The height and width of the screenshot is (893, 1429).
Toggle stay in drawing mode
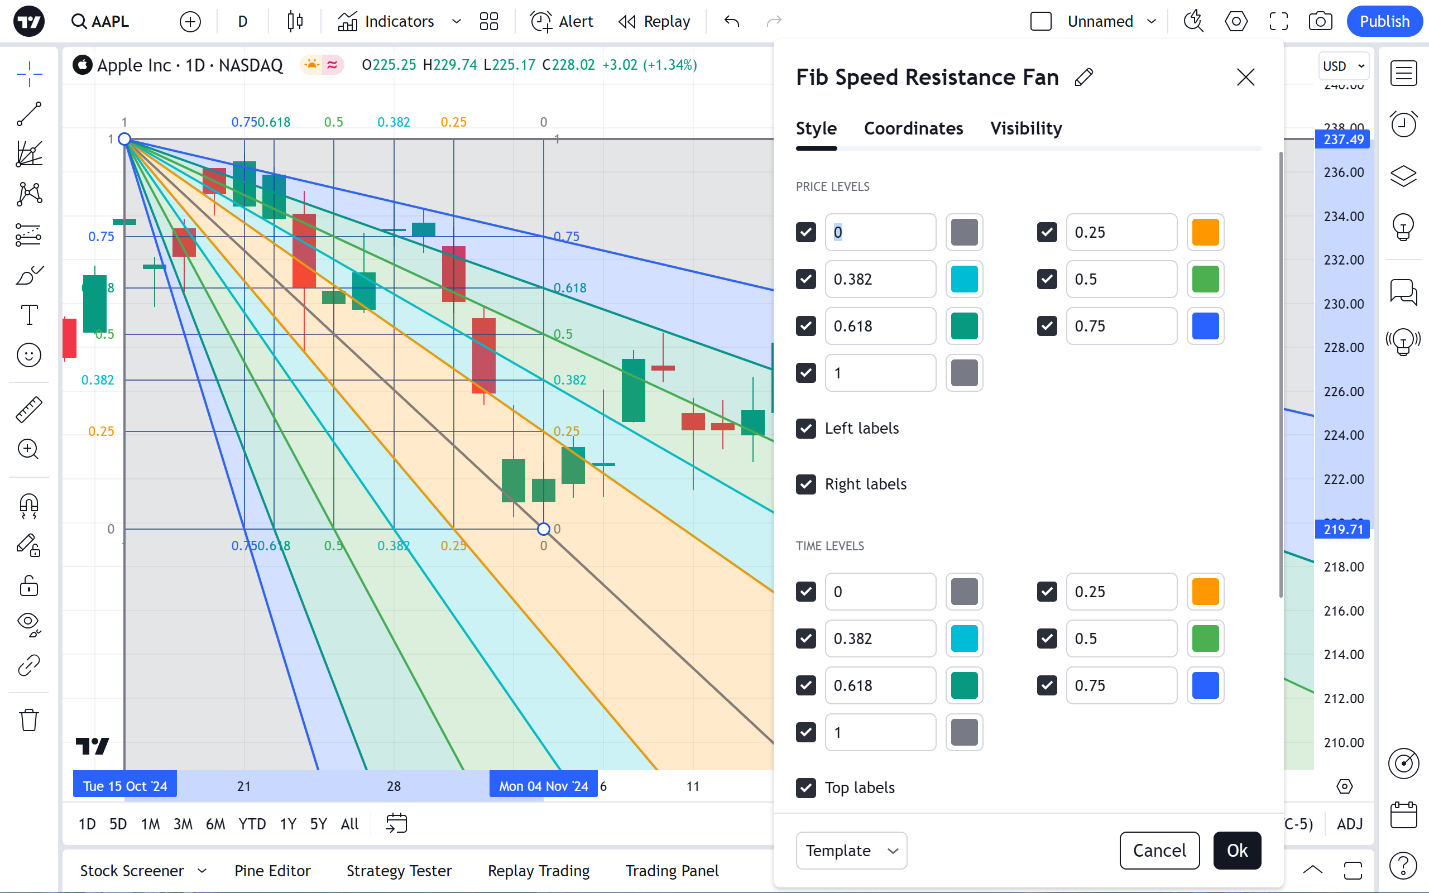[x=29, y=545]
